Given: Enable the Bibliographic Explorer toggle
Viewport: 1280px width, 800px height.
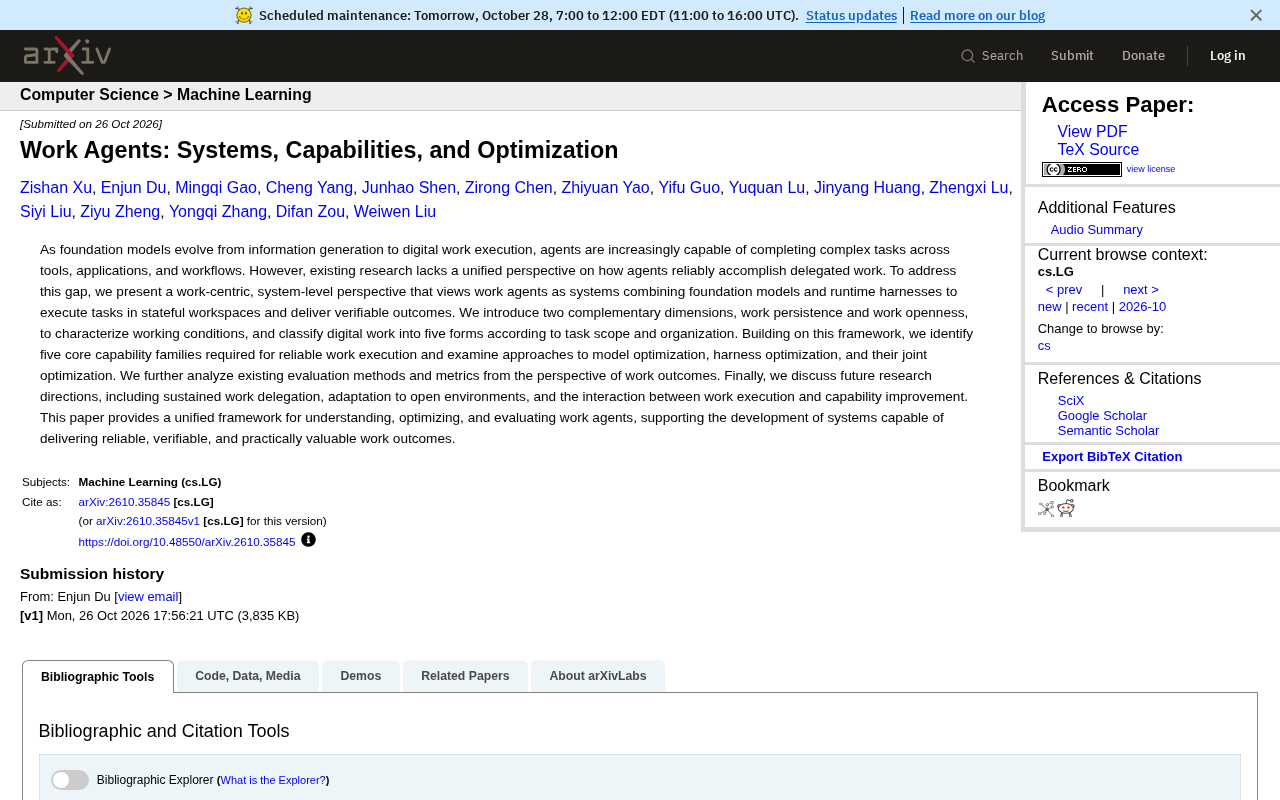Looking at the screenshot, I should tap(70, 780).
